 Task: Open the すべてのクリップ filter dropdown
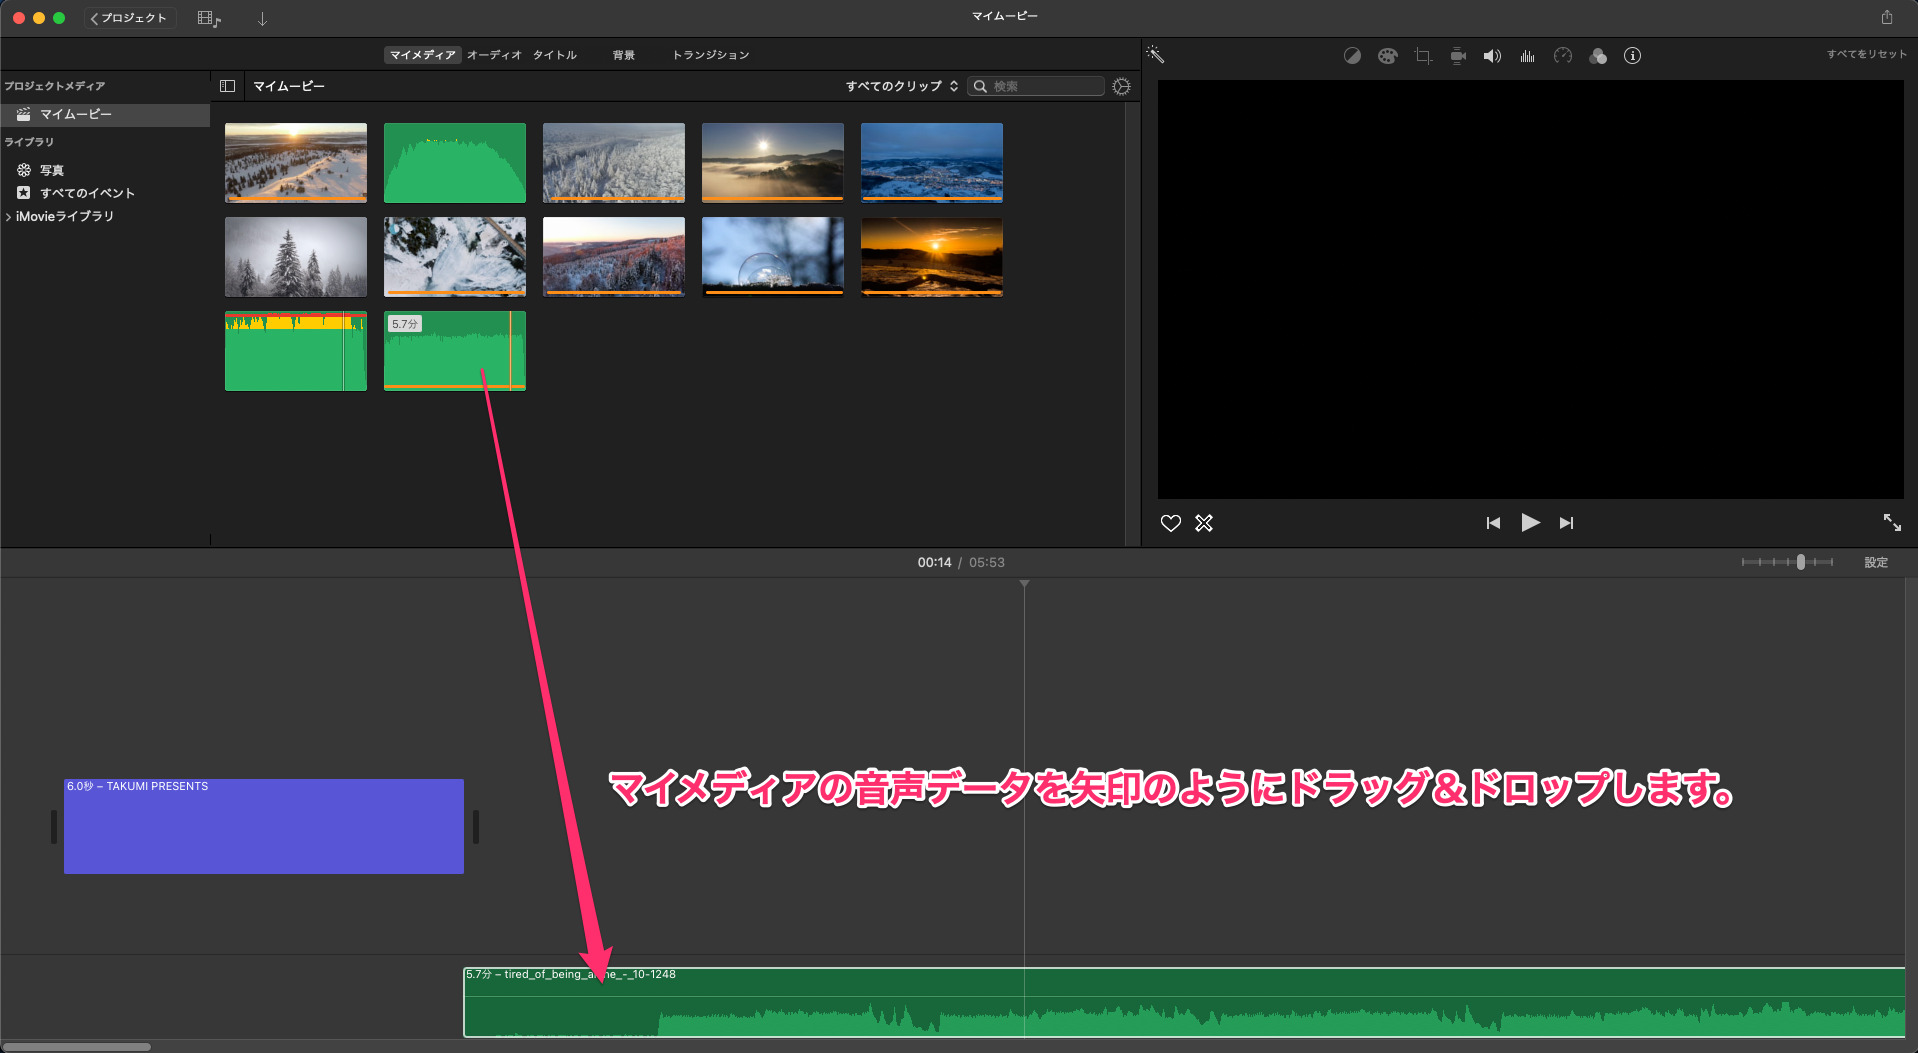pos(901,86)
